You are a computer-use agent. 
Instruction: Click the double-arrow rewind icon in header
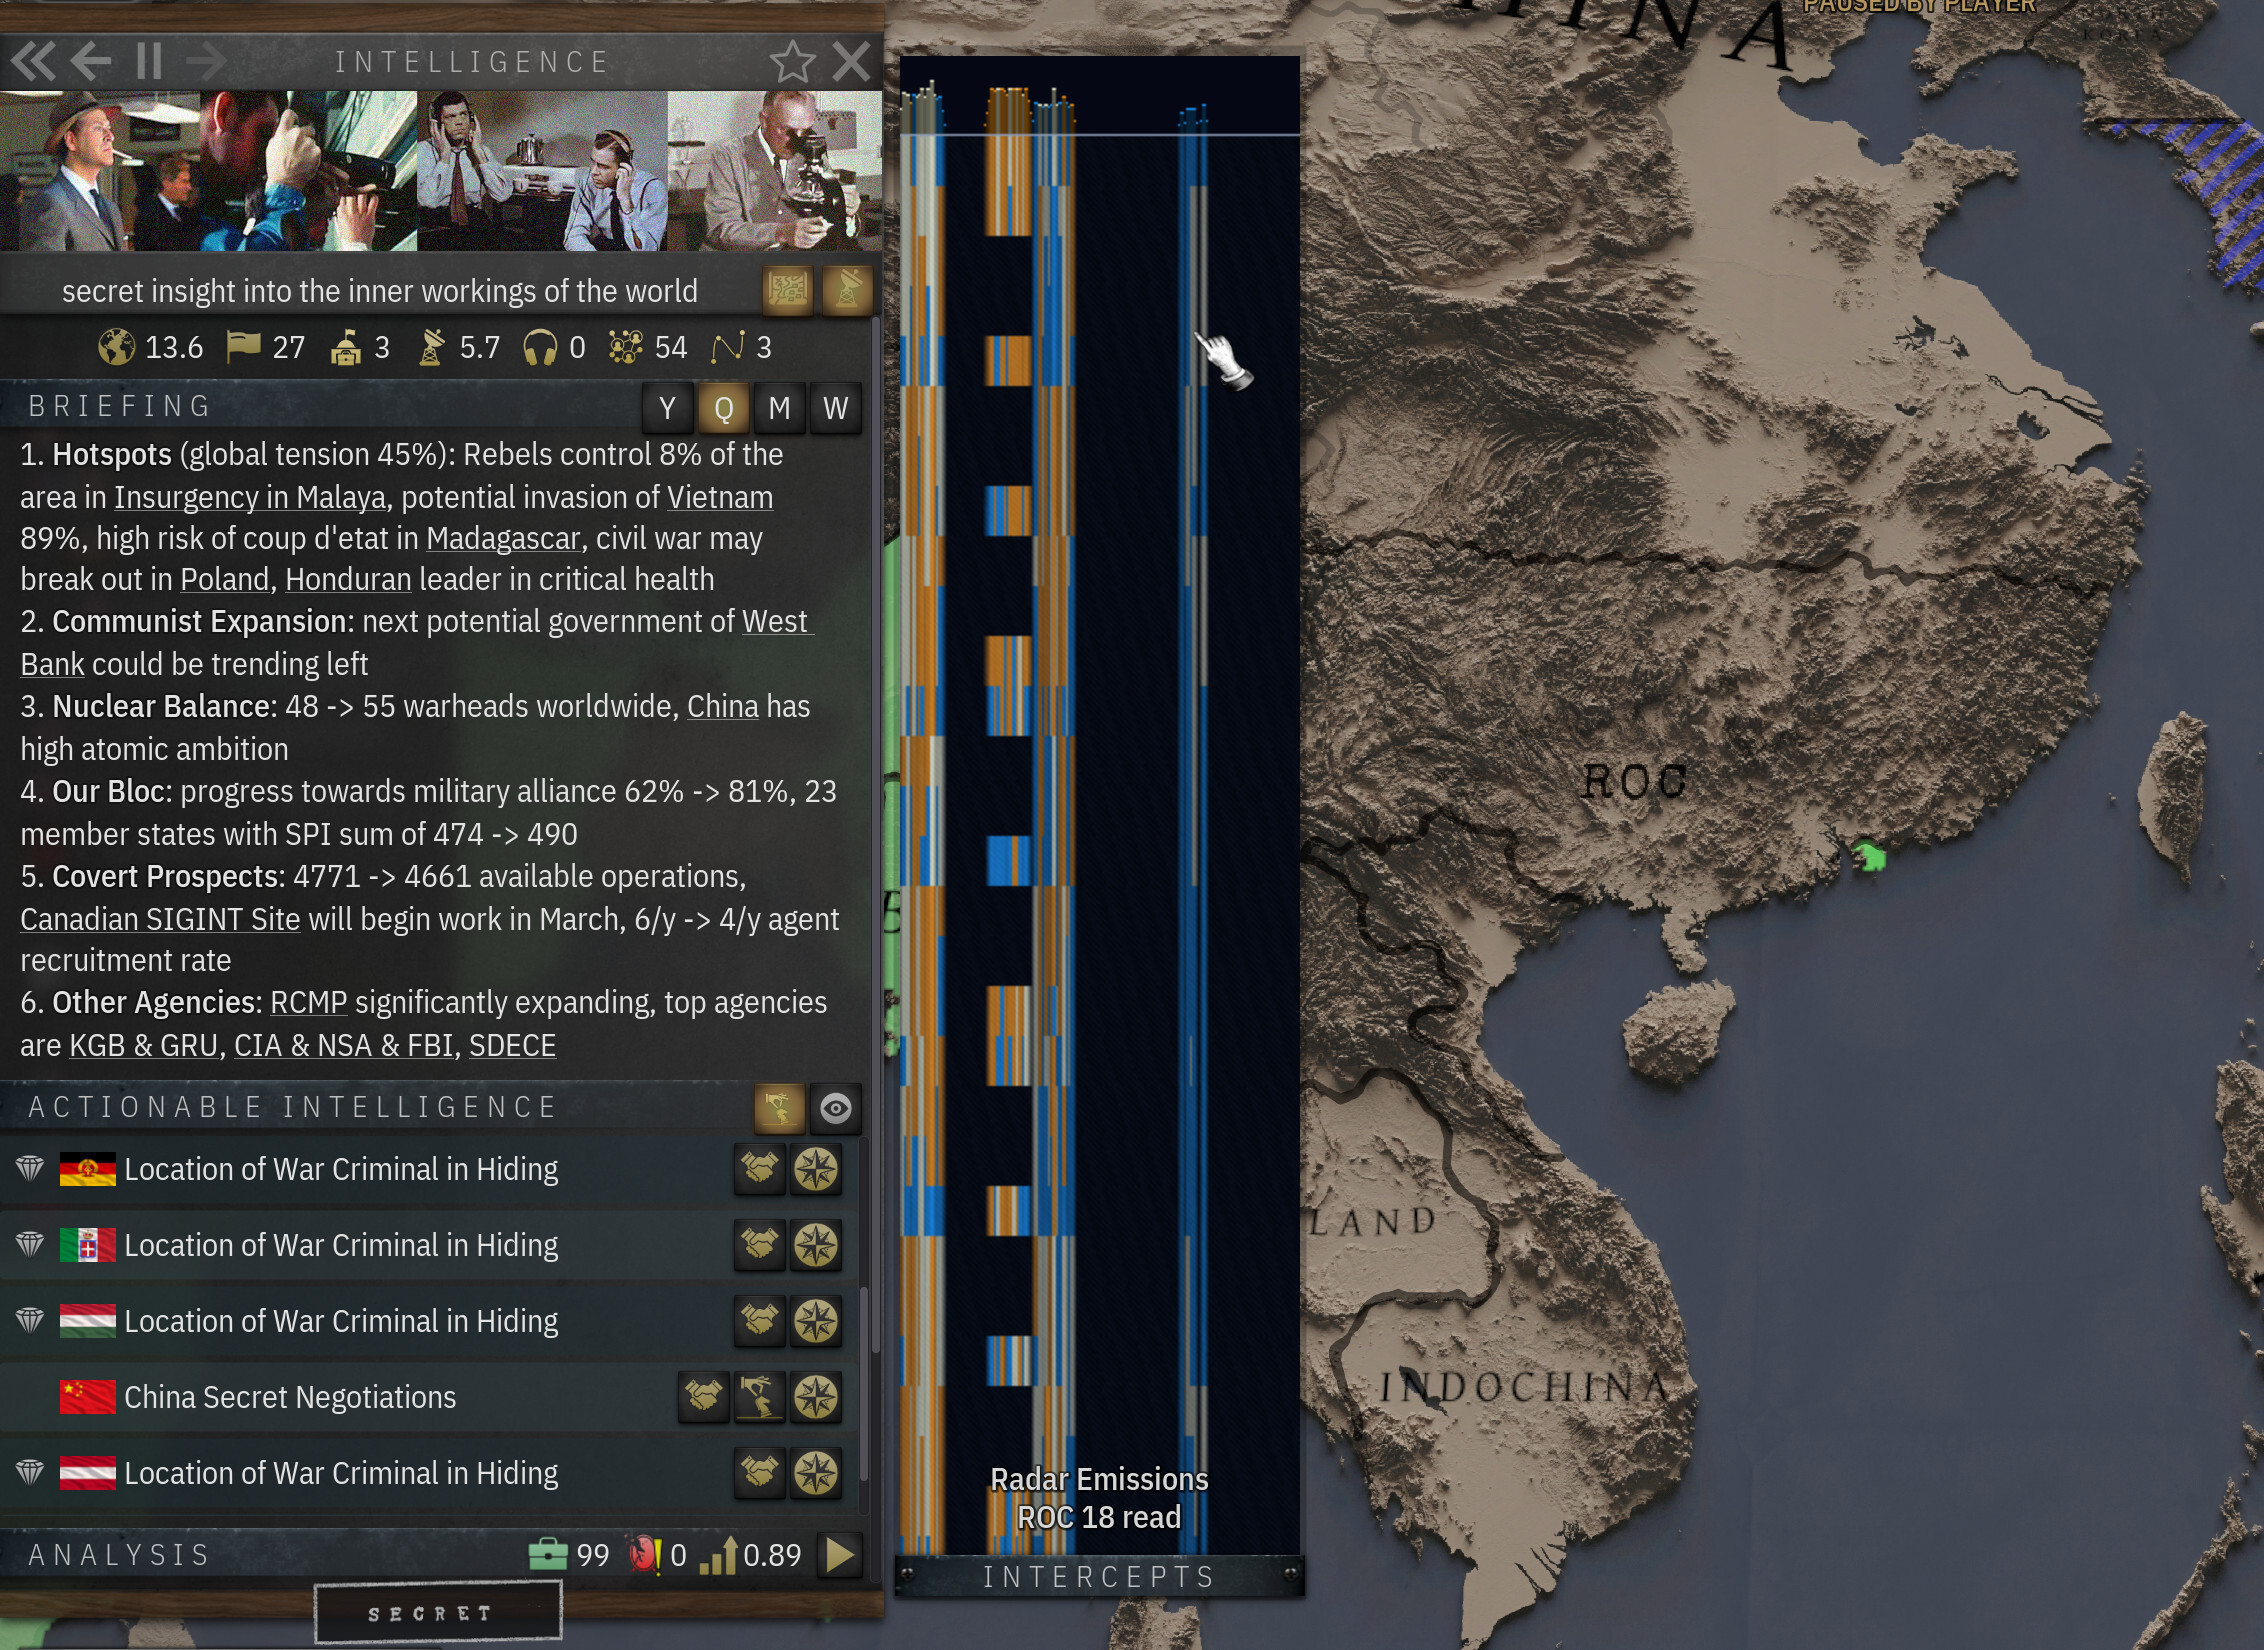(34, 62)
